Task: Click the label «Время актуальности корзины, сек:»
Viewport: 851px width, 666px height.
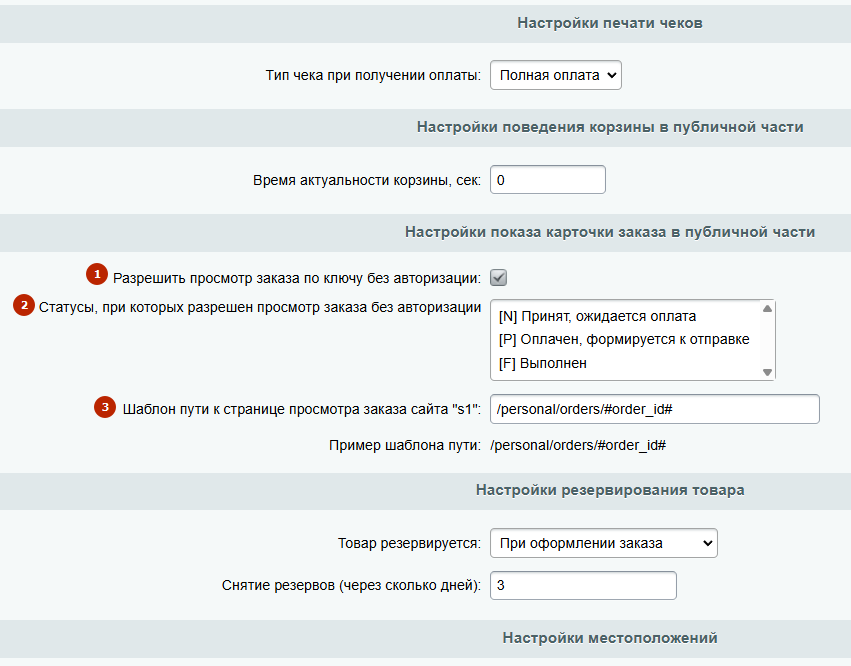Action: (367, 180)
